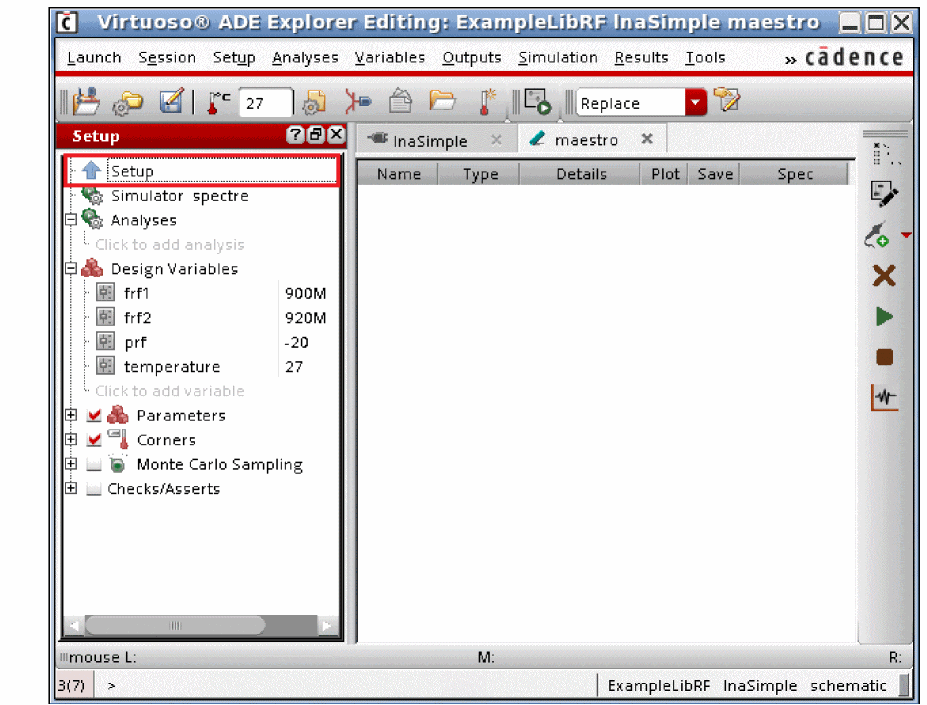Click the help question-mark in Setup panel

[x=294, y=135]
